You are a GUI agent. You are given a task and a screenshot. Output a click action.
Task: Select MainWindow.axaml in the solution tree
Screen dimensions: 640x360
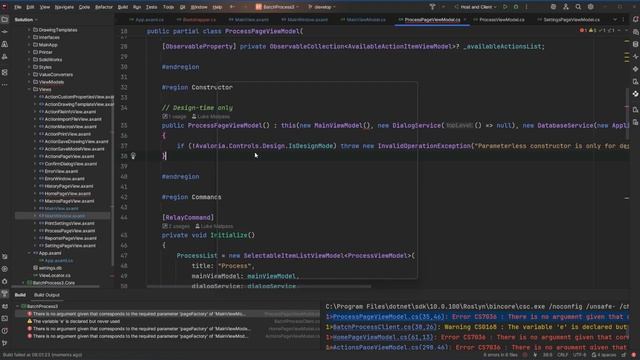pyautogui.click(x=62, y=216)
